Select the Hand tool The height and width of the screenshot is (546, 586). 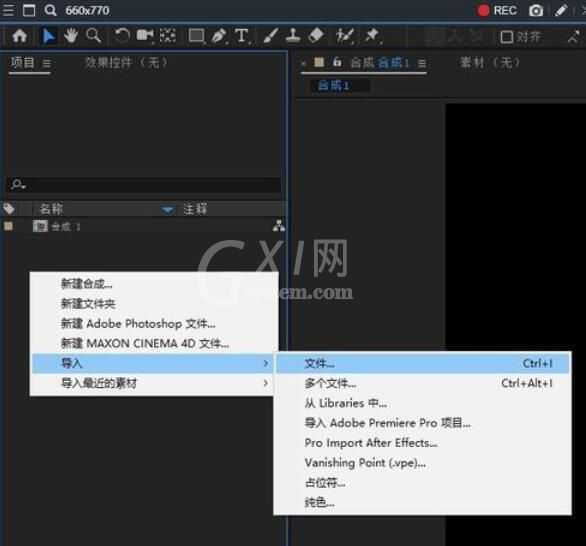click(70, 36)
